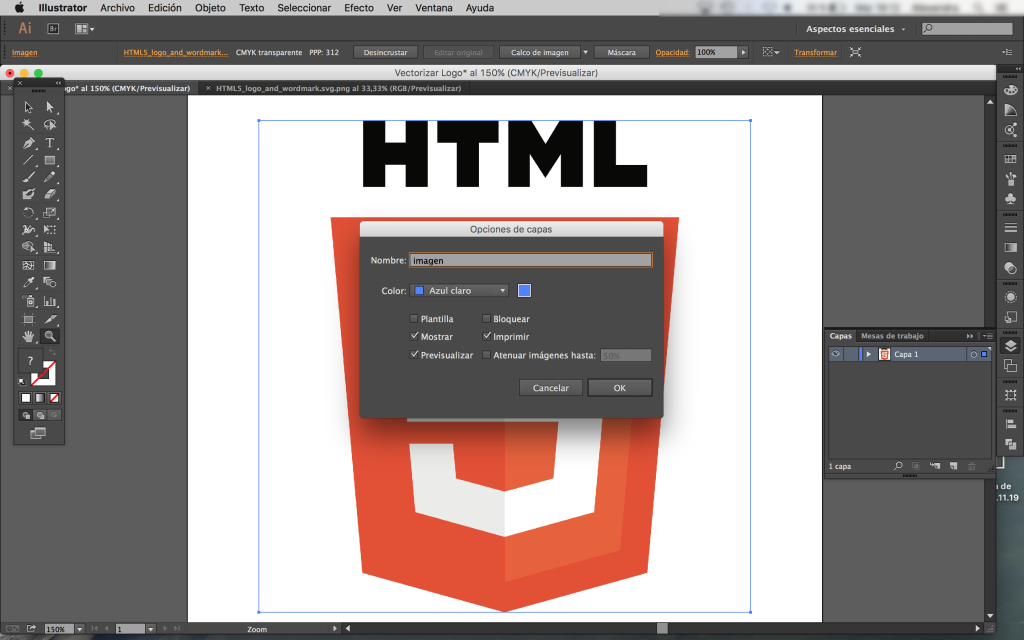The image size is (1024, 640).
Task: Enable the Bloquear checkbox
Action: tap(486, 319)
